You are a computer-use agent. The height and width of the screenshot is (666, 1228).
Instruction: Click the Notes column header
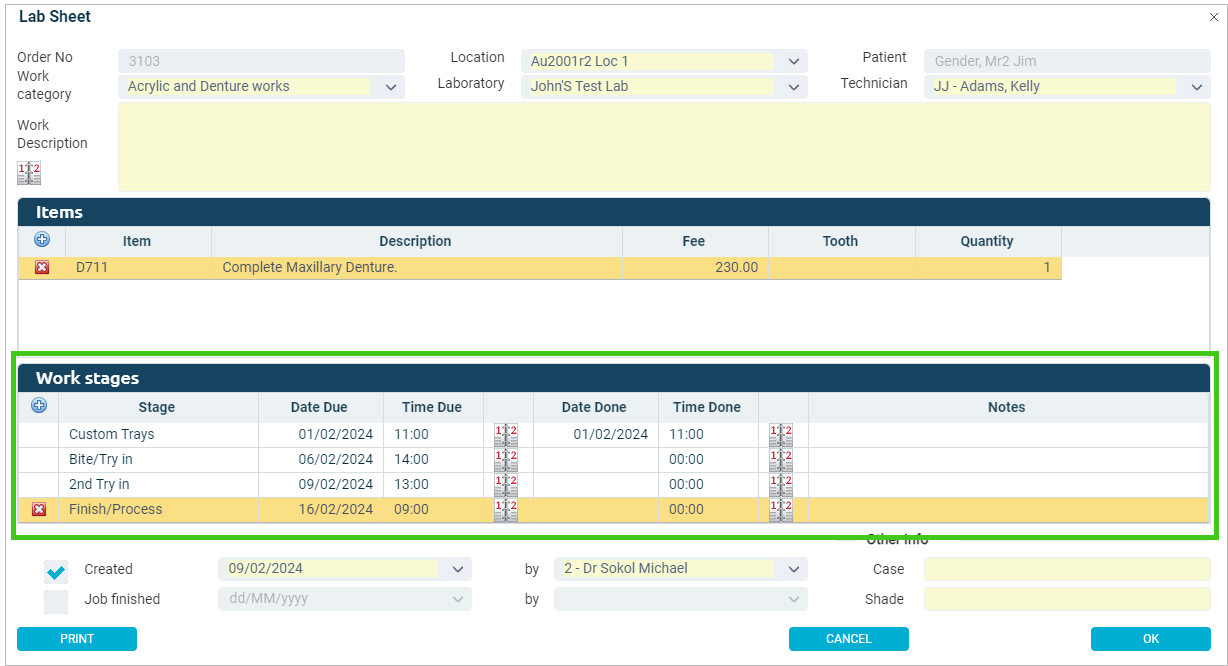(1007, 407)
